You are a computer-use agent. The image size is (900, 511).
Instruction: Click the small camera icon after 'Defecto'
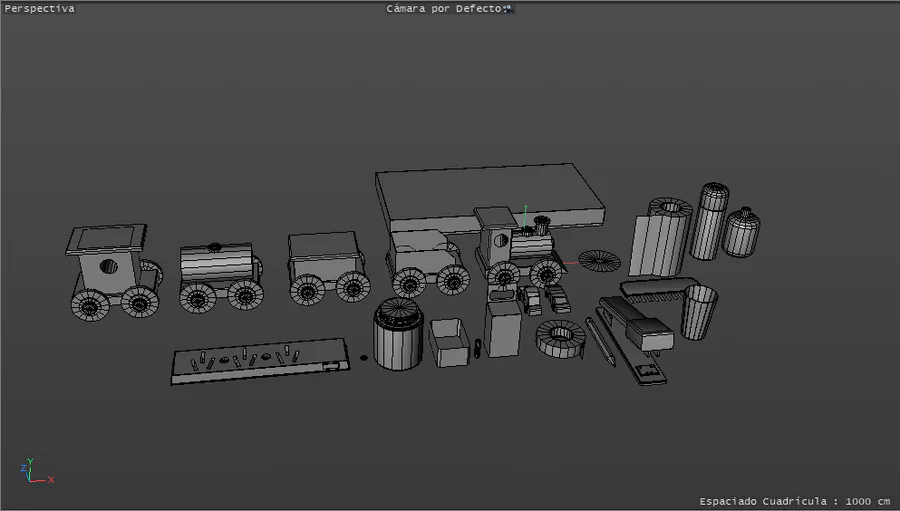[x=509, y=9]
